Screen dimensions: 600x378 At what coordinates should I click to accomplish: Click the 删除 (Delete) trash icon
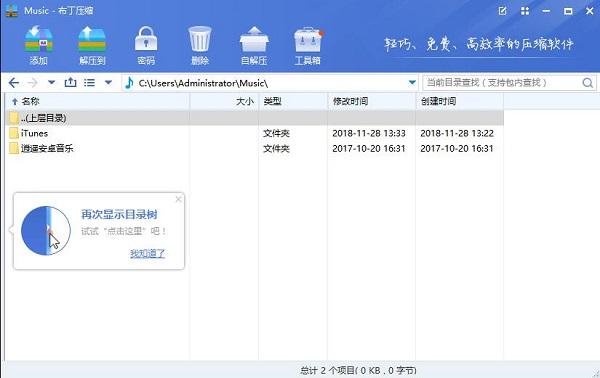(x=200, y=45)
